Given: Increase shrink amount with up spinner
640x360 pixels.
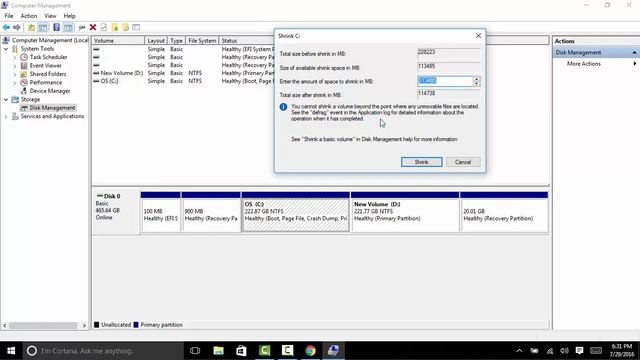Looking at the screenshot, I should 476,78.
